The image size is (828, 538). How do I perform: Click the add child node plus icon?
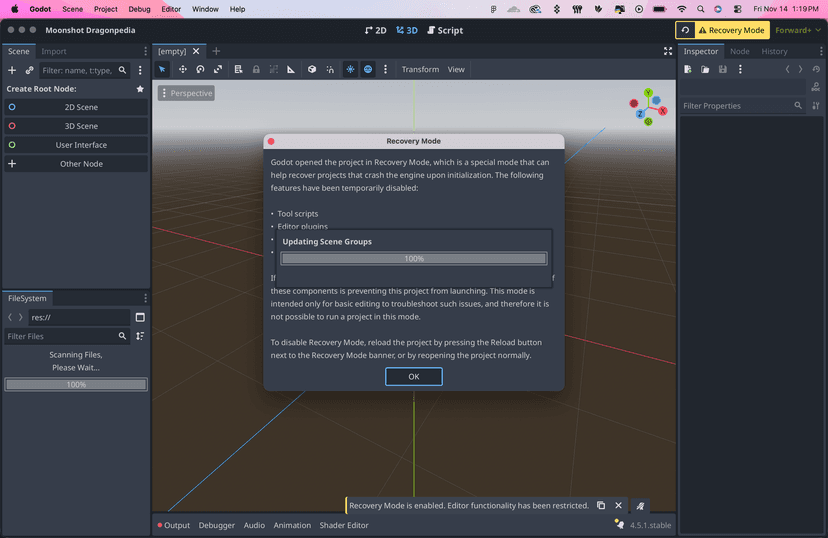(12, 71)
